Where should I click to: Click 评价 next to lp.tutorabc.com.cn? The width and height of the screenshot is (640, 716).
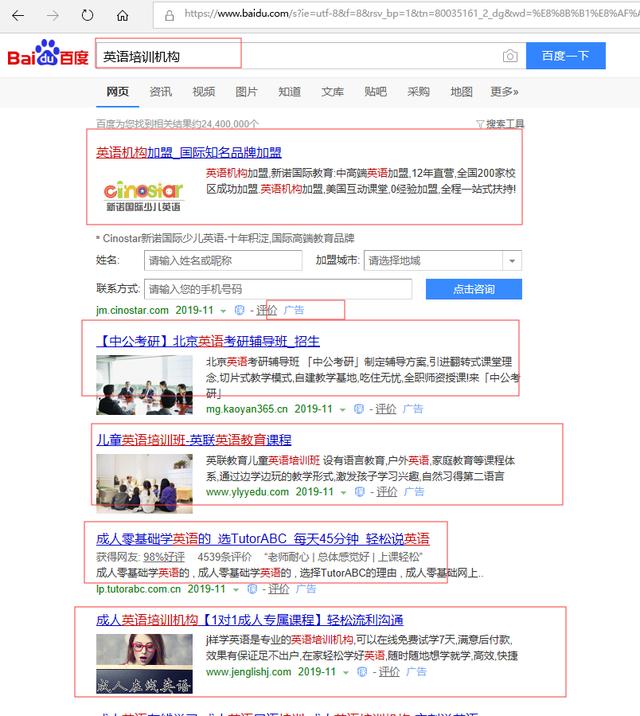click(x=278, y=589)
